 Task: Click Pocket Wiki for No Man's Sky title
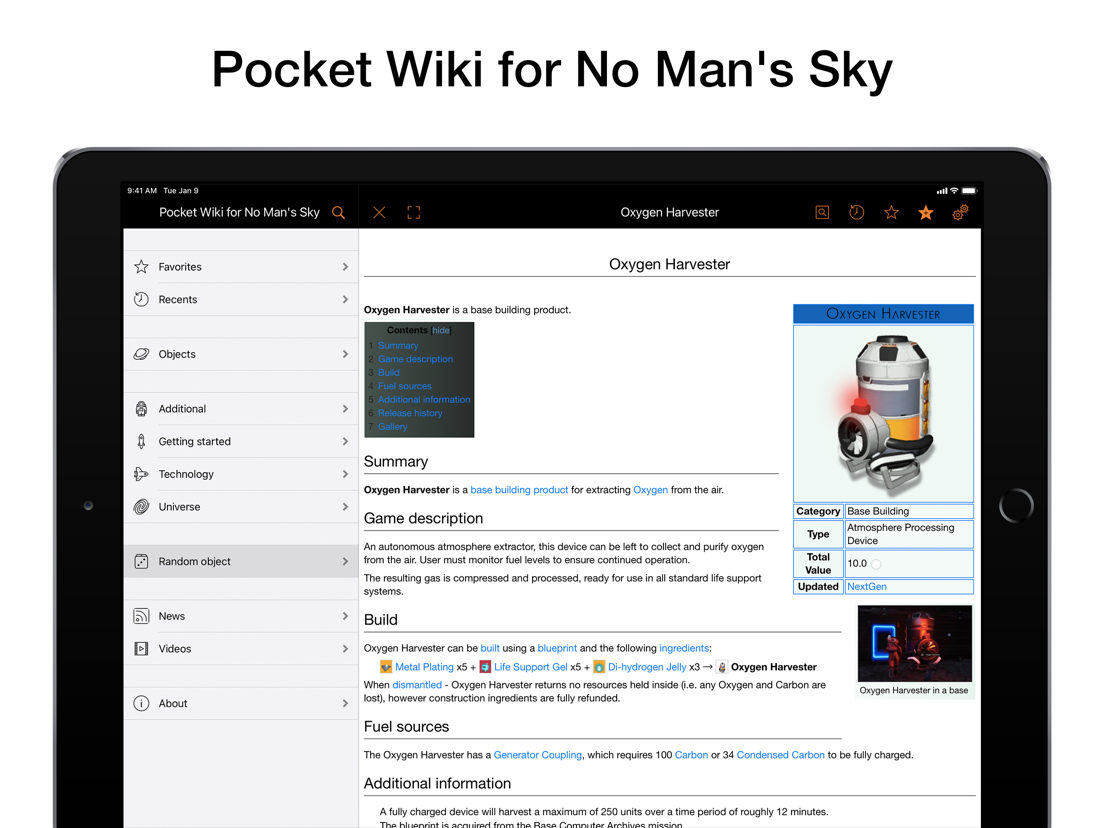pyautogui.click(x=239, y=213)
